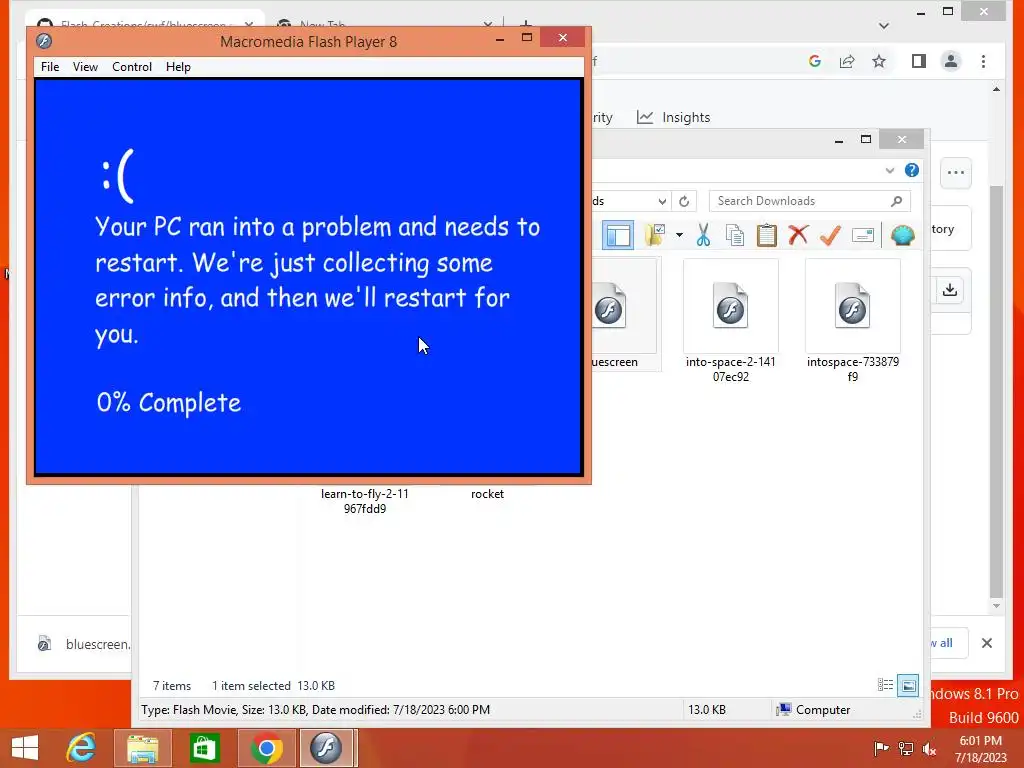Click the Insights tab in Chrome
The image size is (1024, 768).
673,117
